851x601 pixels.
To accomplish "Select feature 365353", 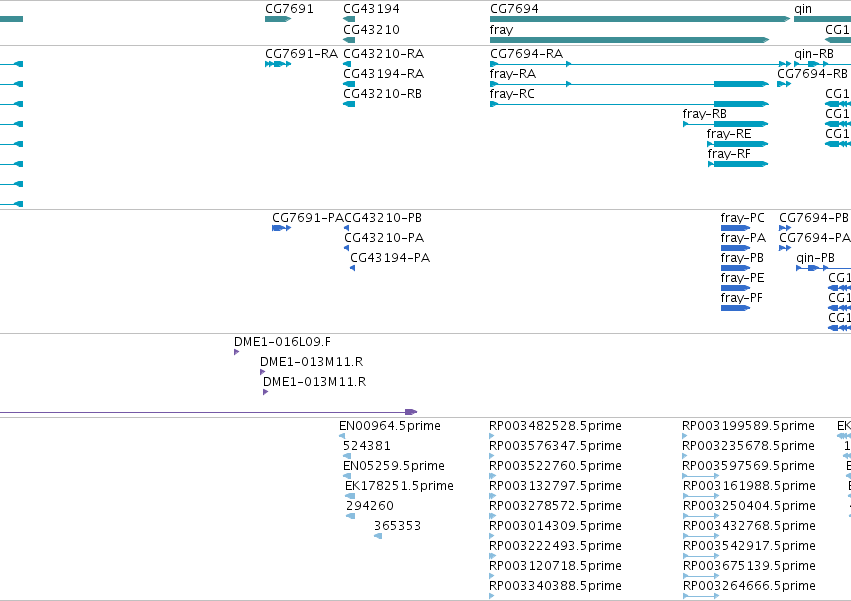I will [378, 536].
